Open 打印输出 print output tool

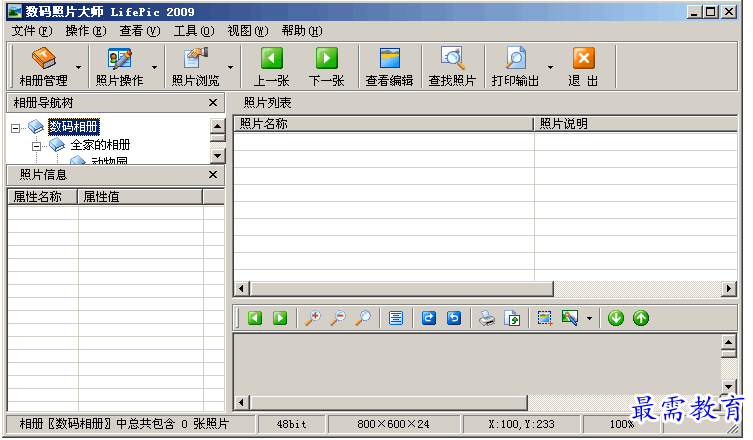click(515, 66)
